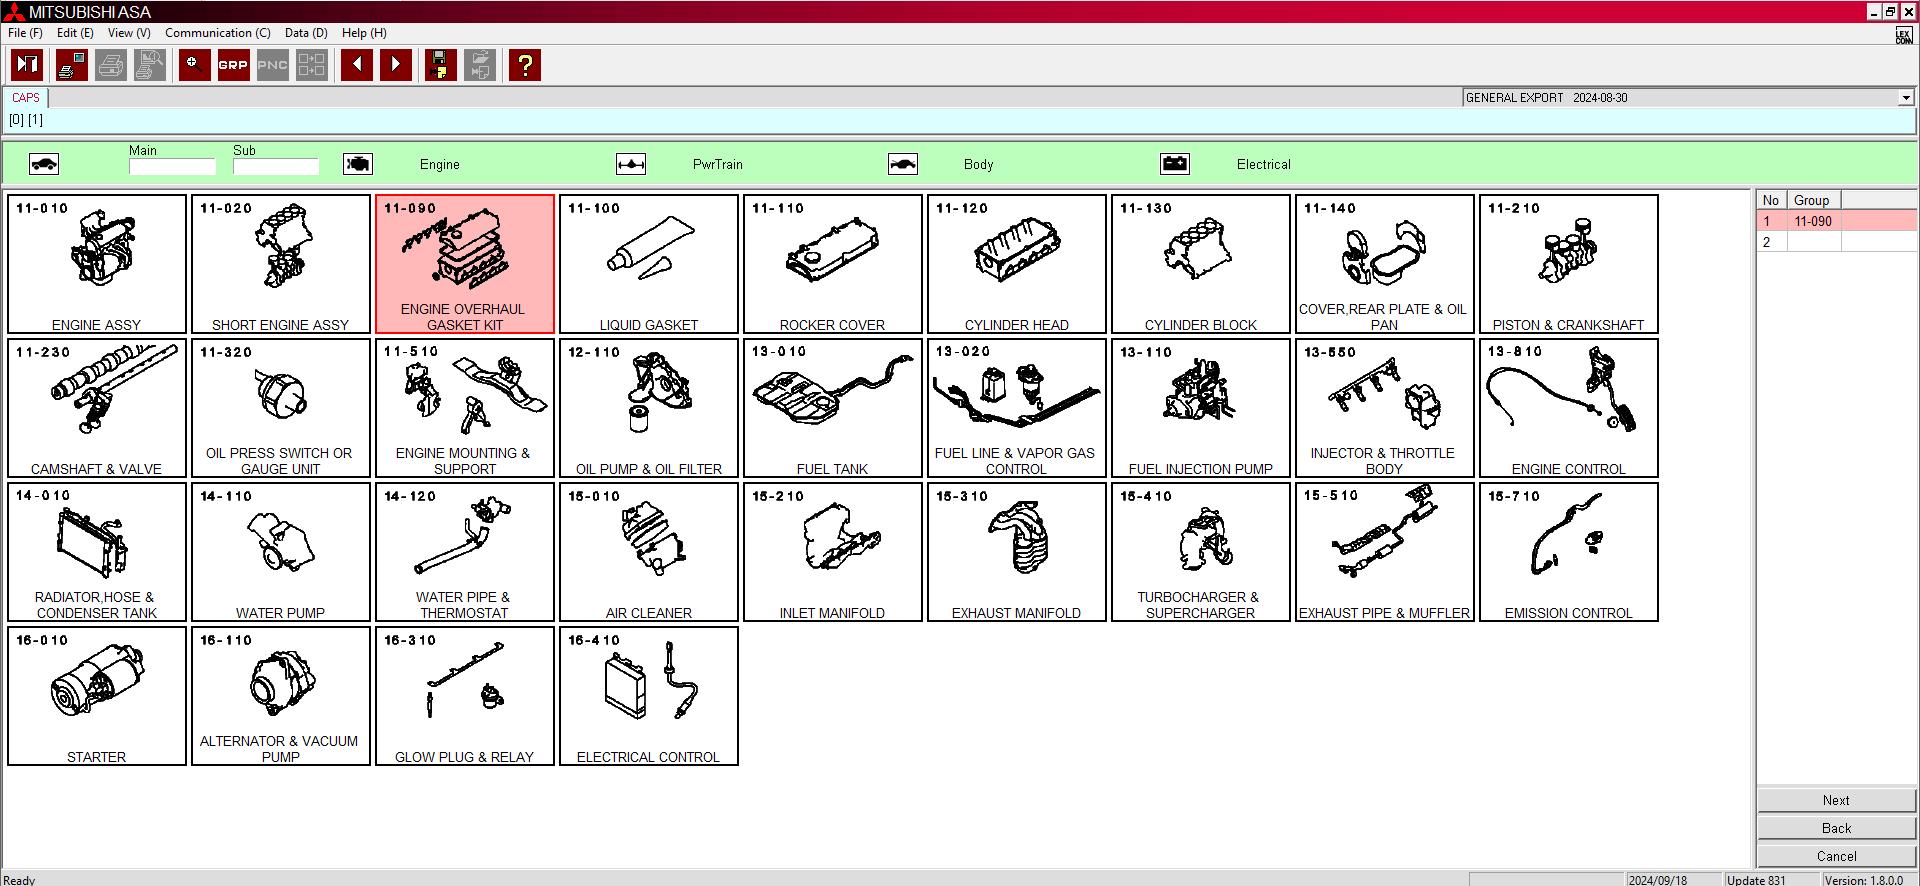Switch to the CAPS tab
Screen dimensions: 1920x886
click(x=26, y=98)
